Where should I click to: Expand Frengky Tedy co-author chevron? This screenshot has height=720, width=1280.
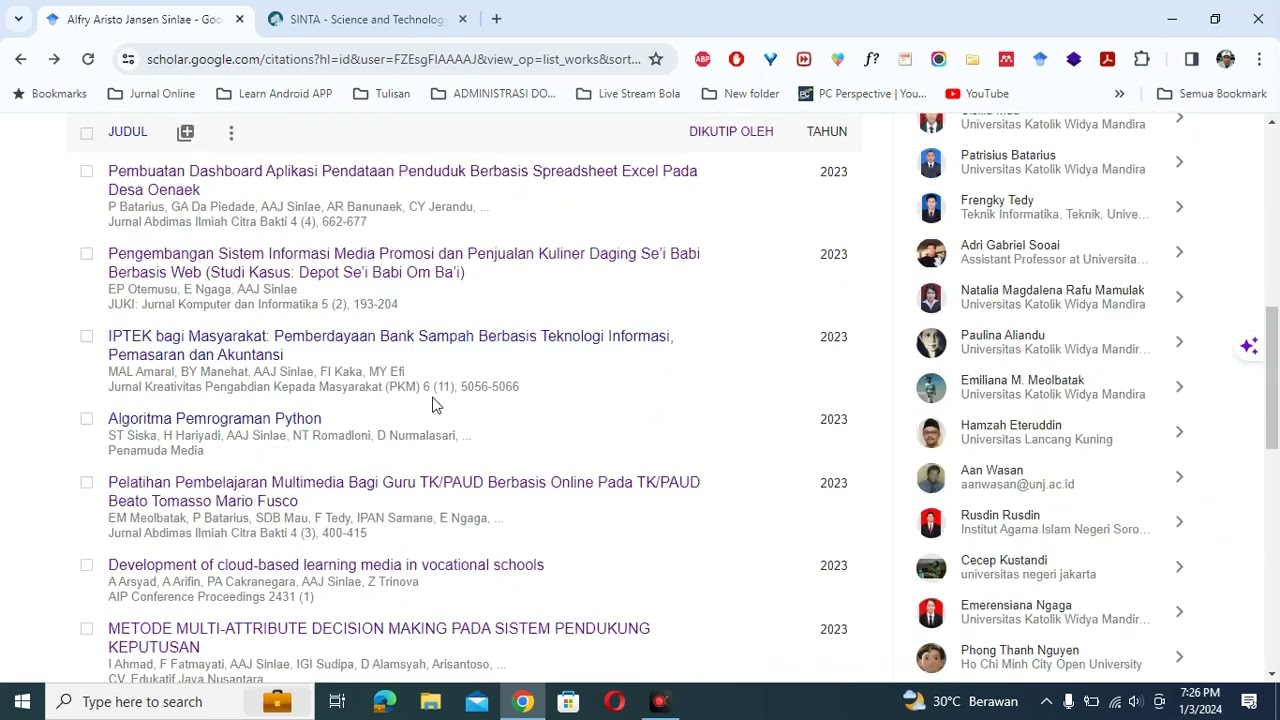1179,207
